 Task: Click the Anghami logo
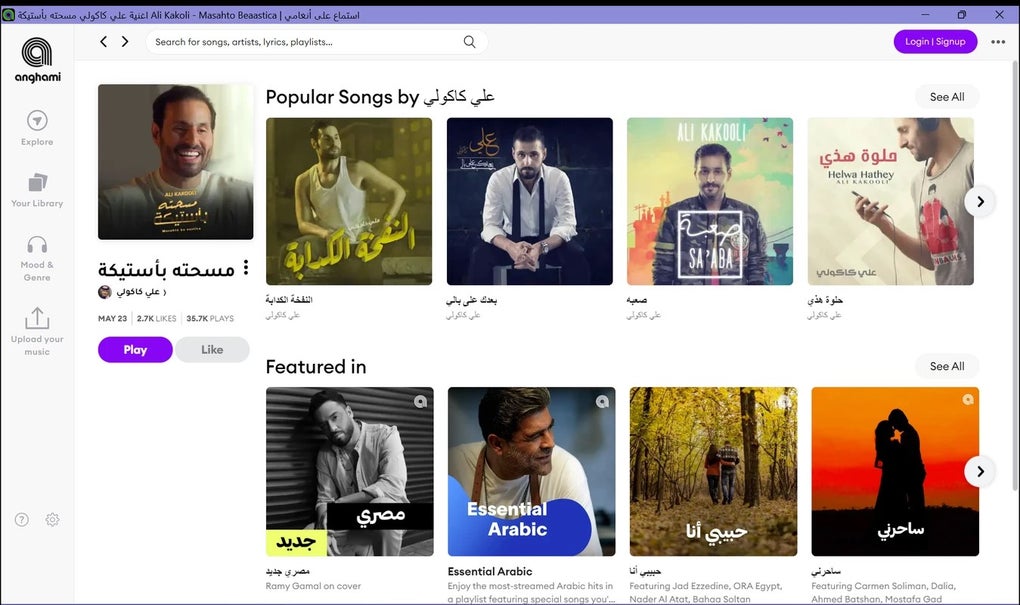click(x=35, y=57)
